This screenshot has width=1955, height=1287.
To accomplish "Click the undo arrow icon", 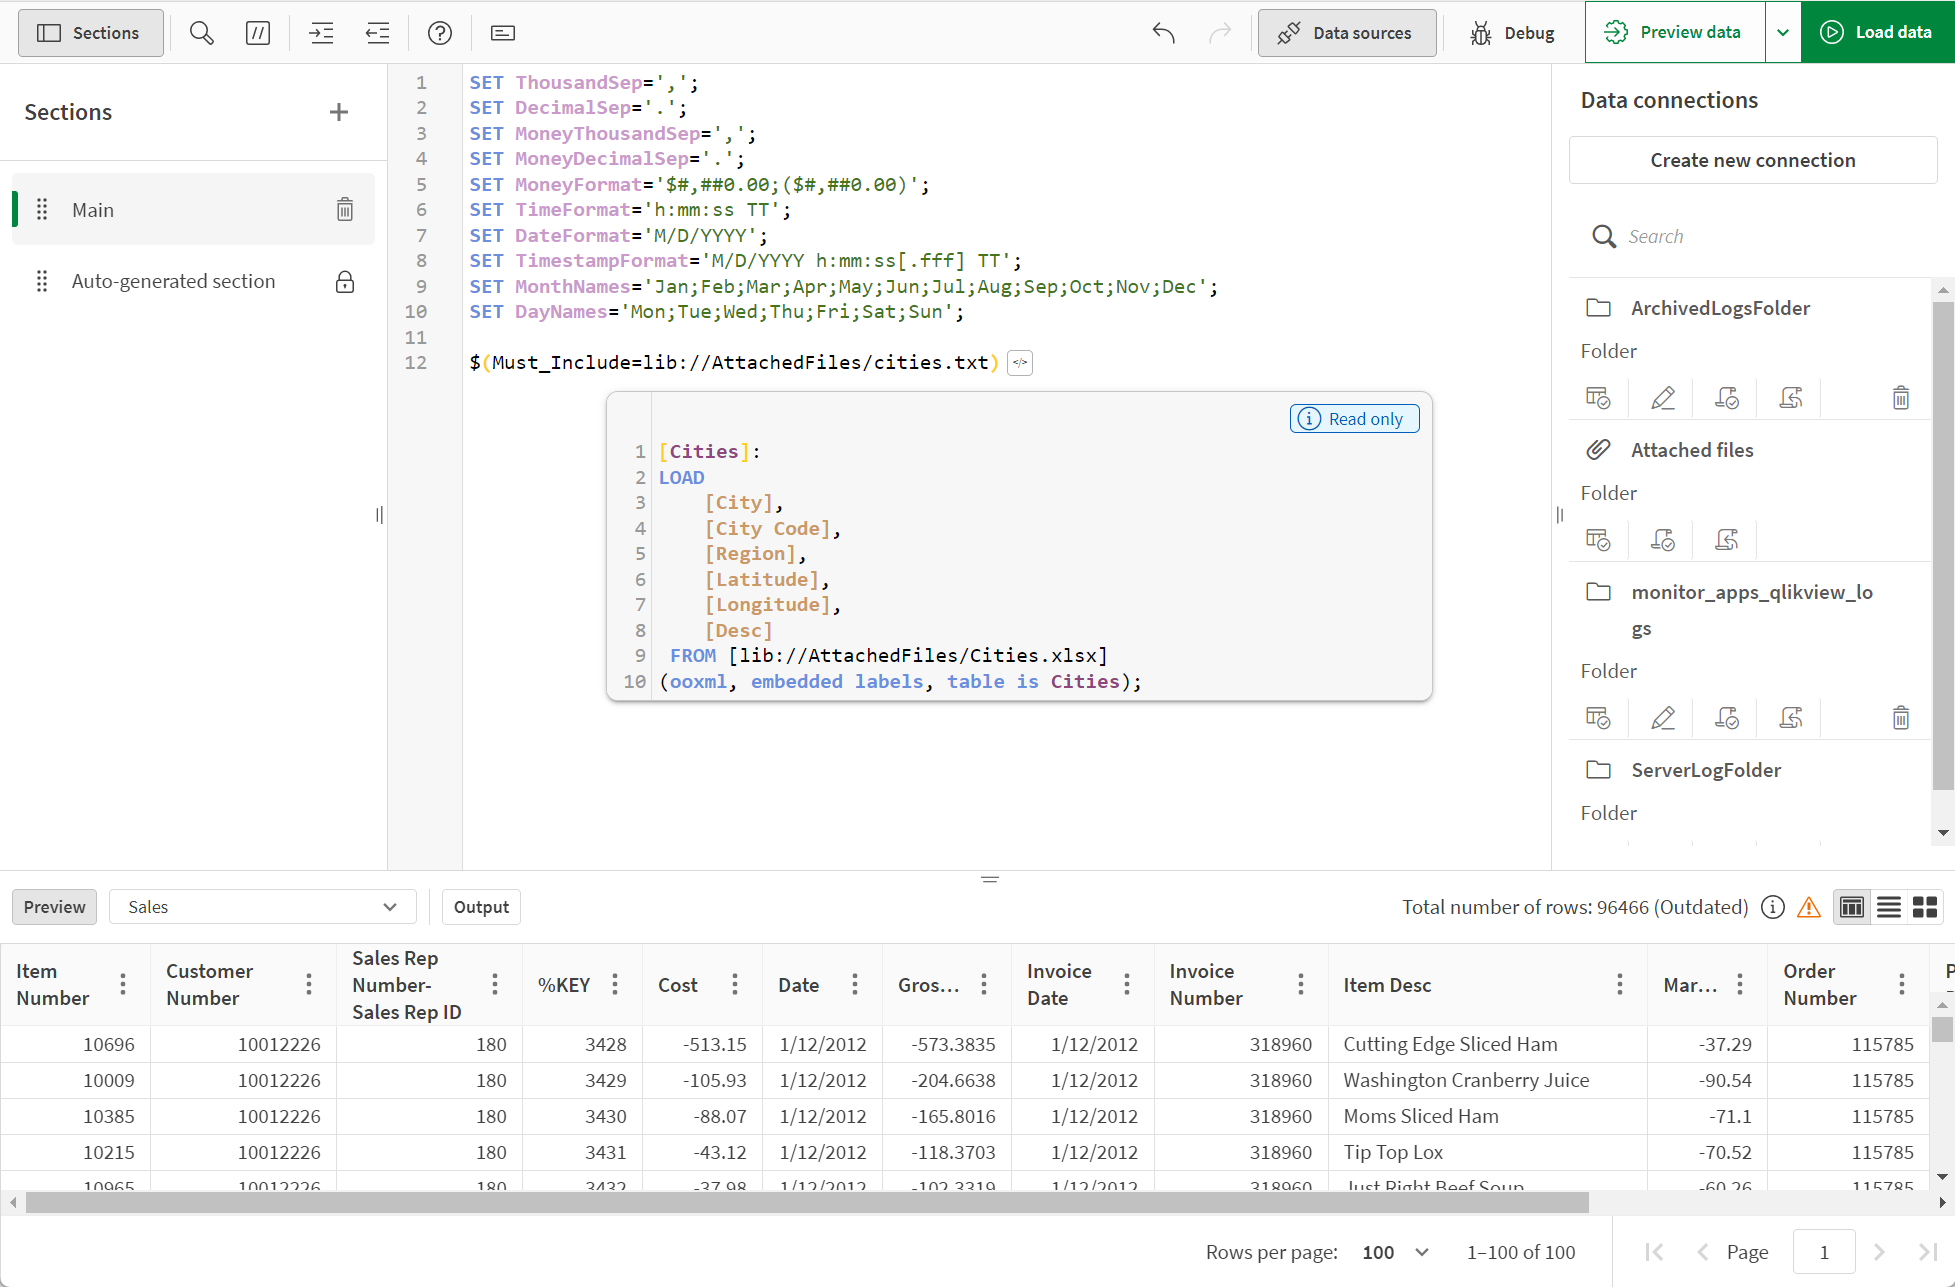I will [1164, 32].
